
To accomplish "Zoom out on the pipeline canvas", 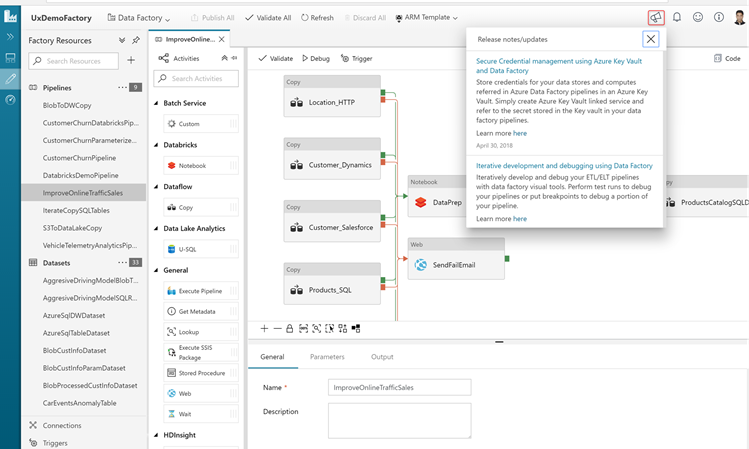I will [x=277, y=329].
